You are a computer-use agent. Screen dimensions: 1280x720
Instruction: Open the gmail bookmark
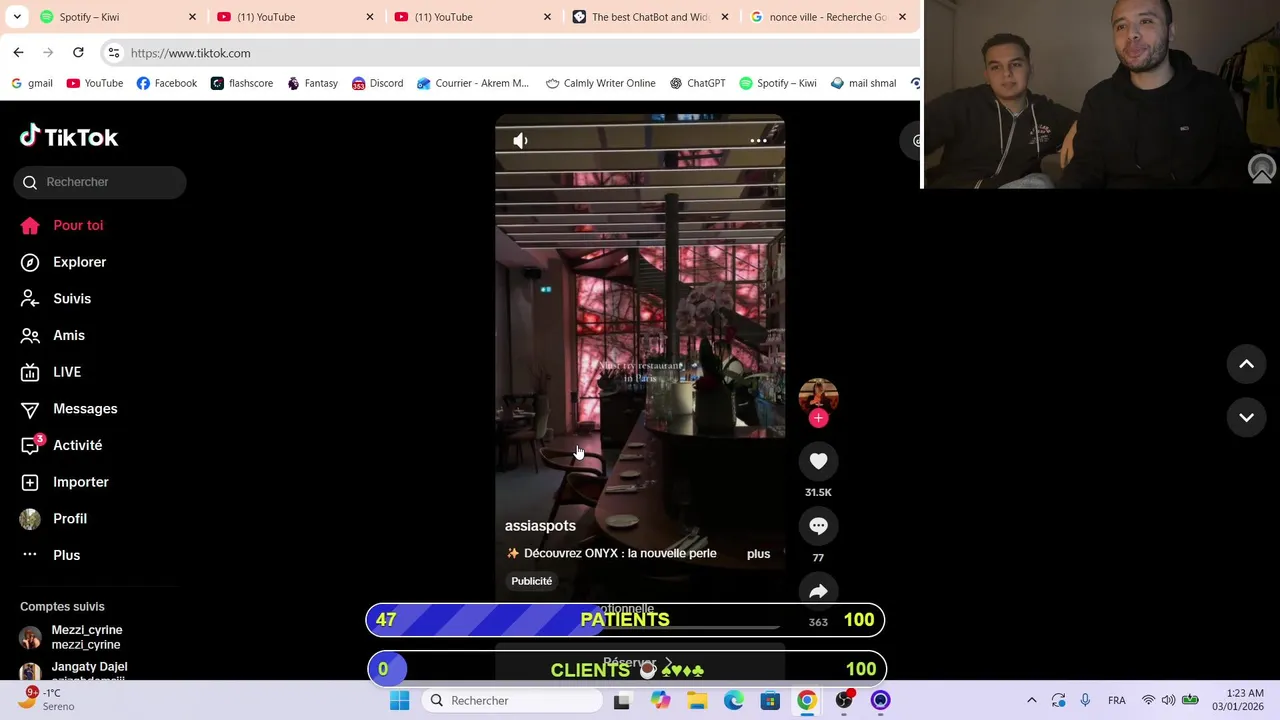(x=31, y=83)
